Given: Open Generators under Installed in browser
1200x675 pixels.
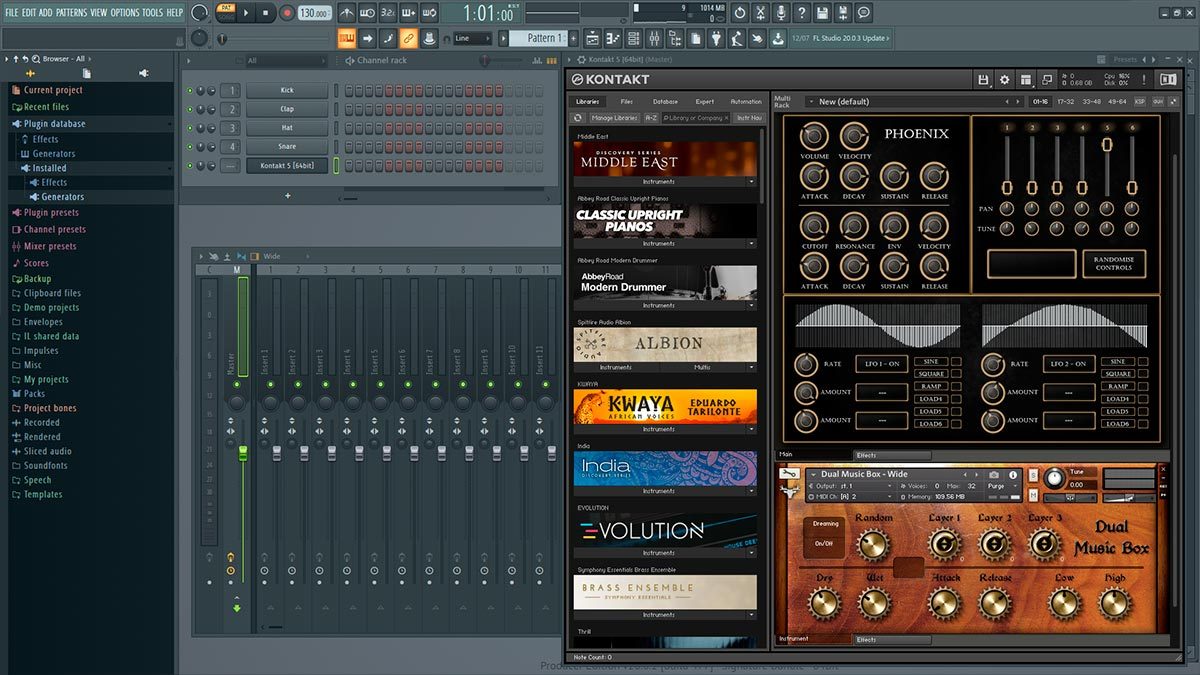Looking at the screenshot, I should 62,197.
